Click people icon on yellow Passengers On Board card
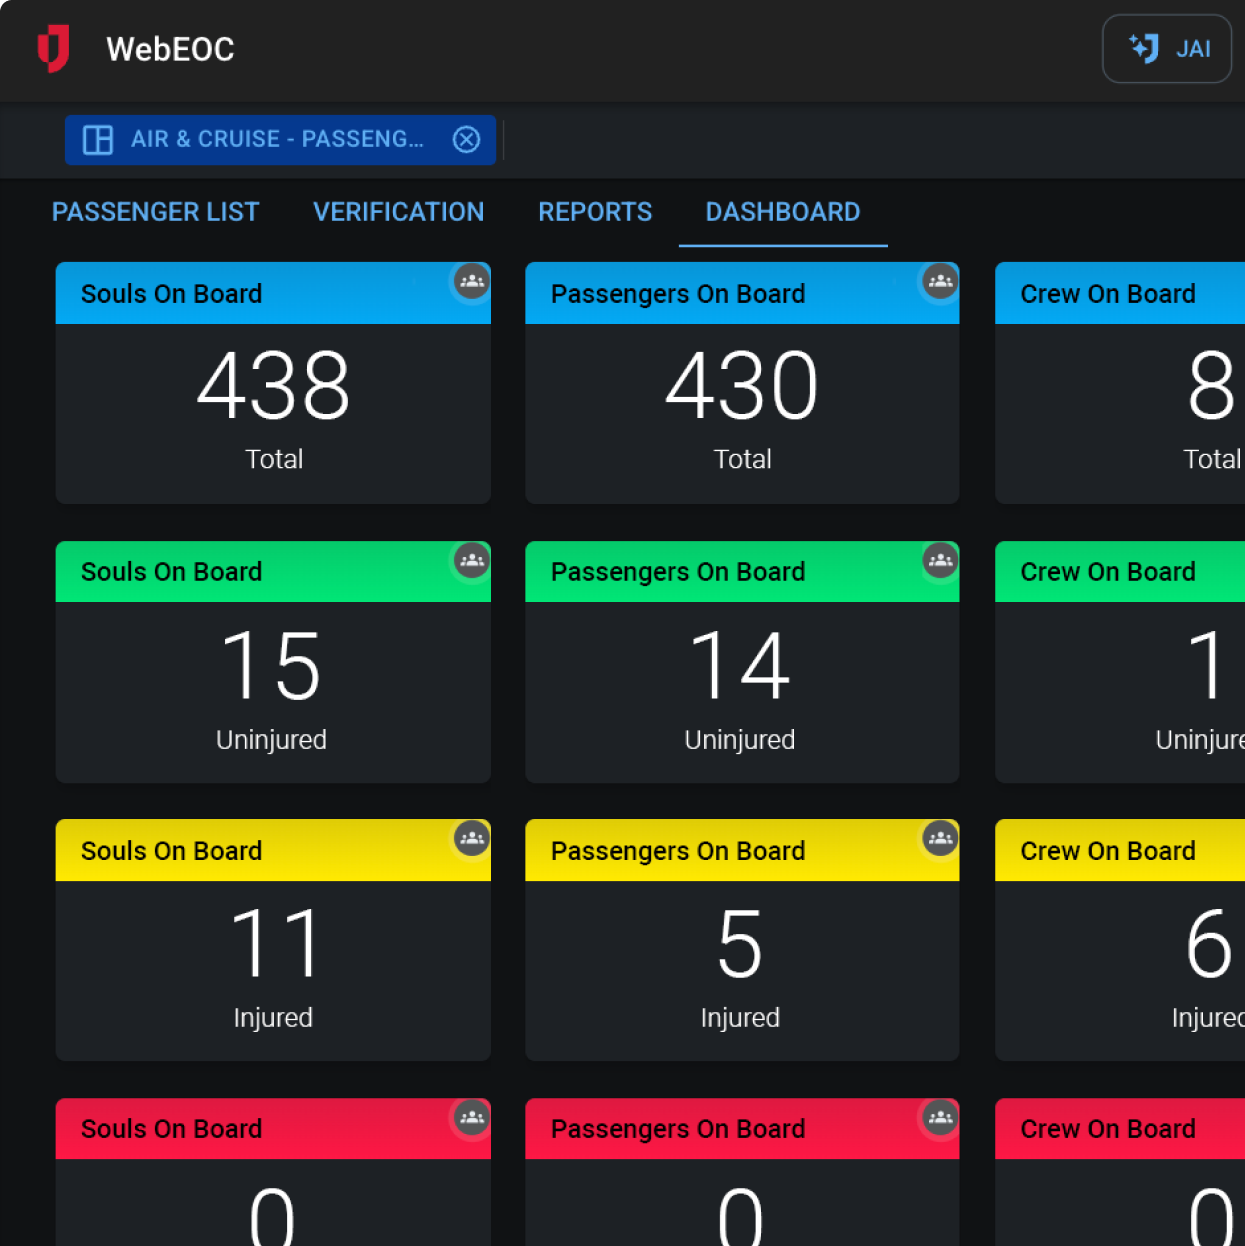This screenshot has height=1246, width=1245. pyautogui.click(x=940, y=838)
